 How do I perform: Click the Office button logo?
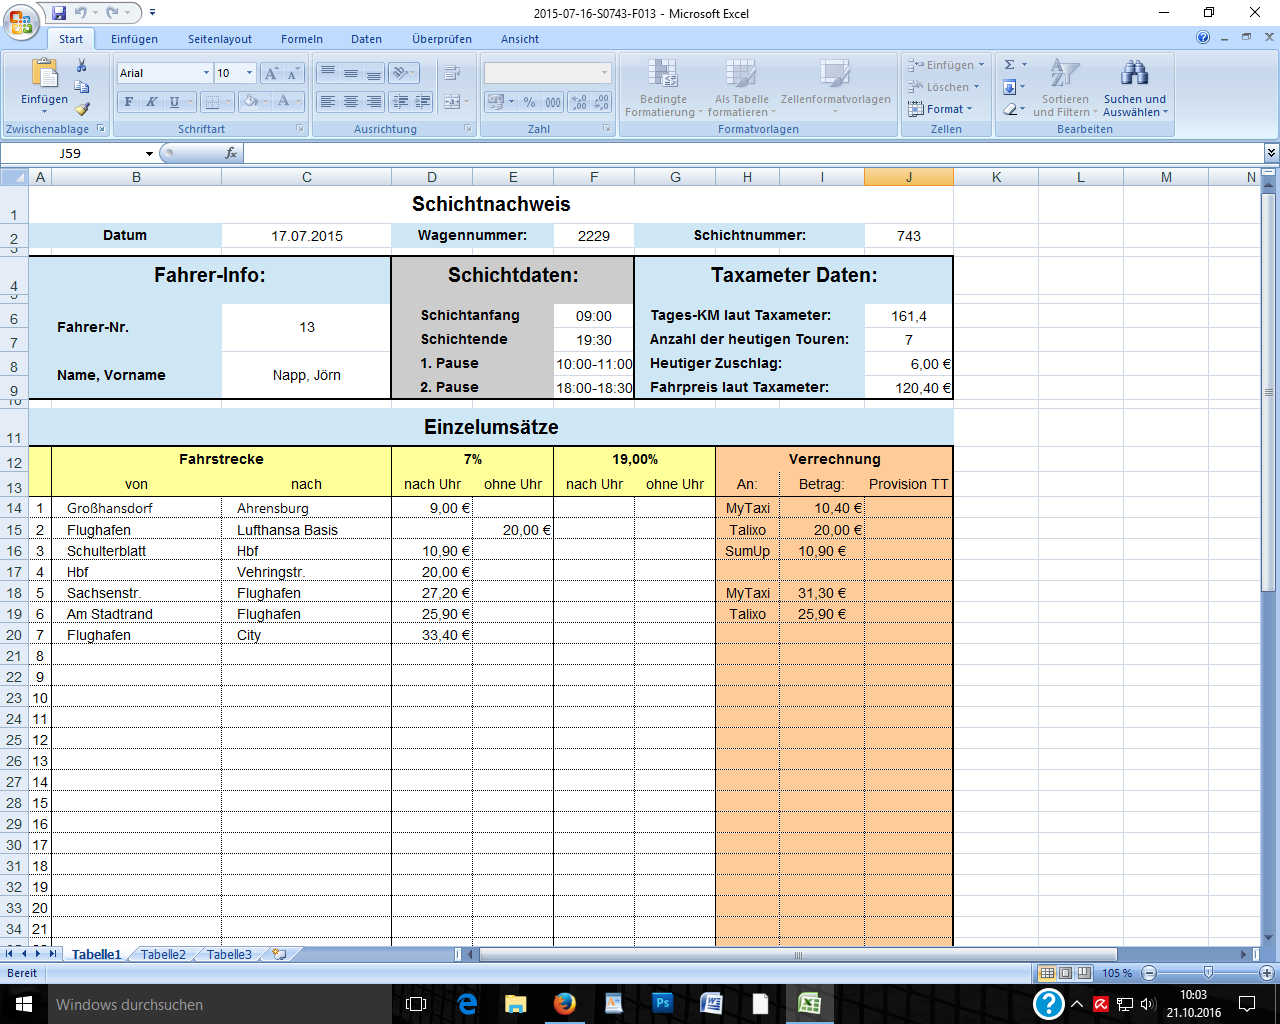tap(21, 20)
